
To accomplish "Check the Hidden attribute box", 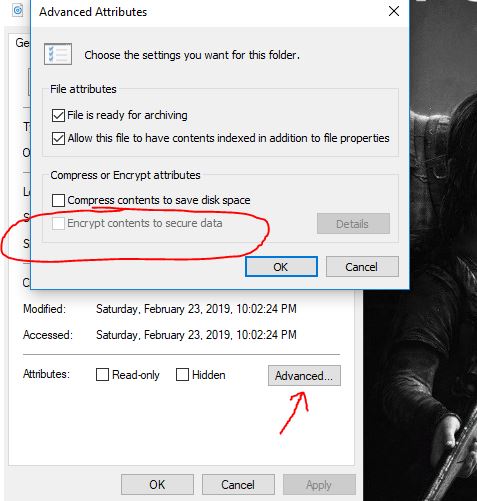I will (x=182, y=374).
